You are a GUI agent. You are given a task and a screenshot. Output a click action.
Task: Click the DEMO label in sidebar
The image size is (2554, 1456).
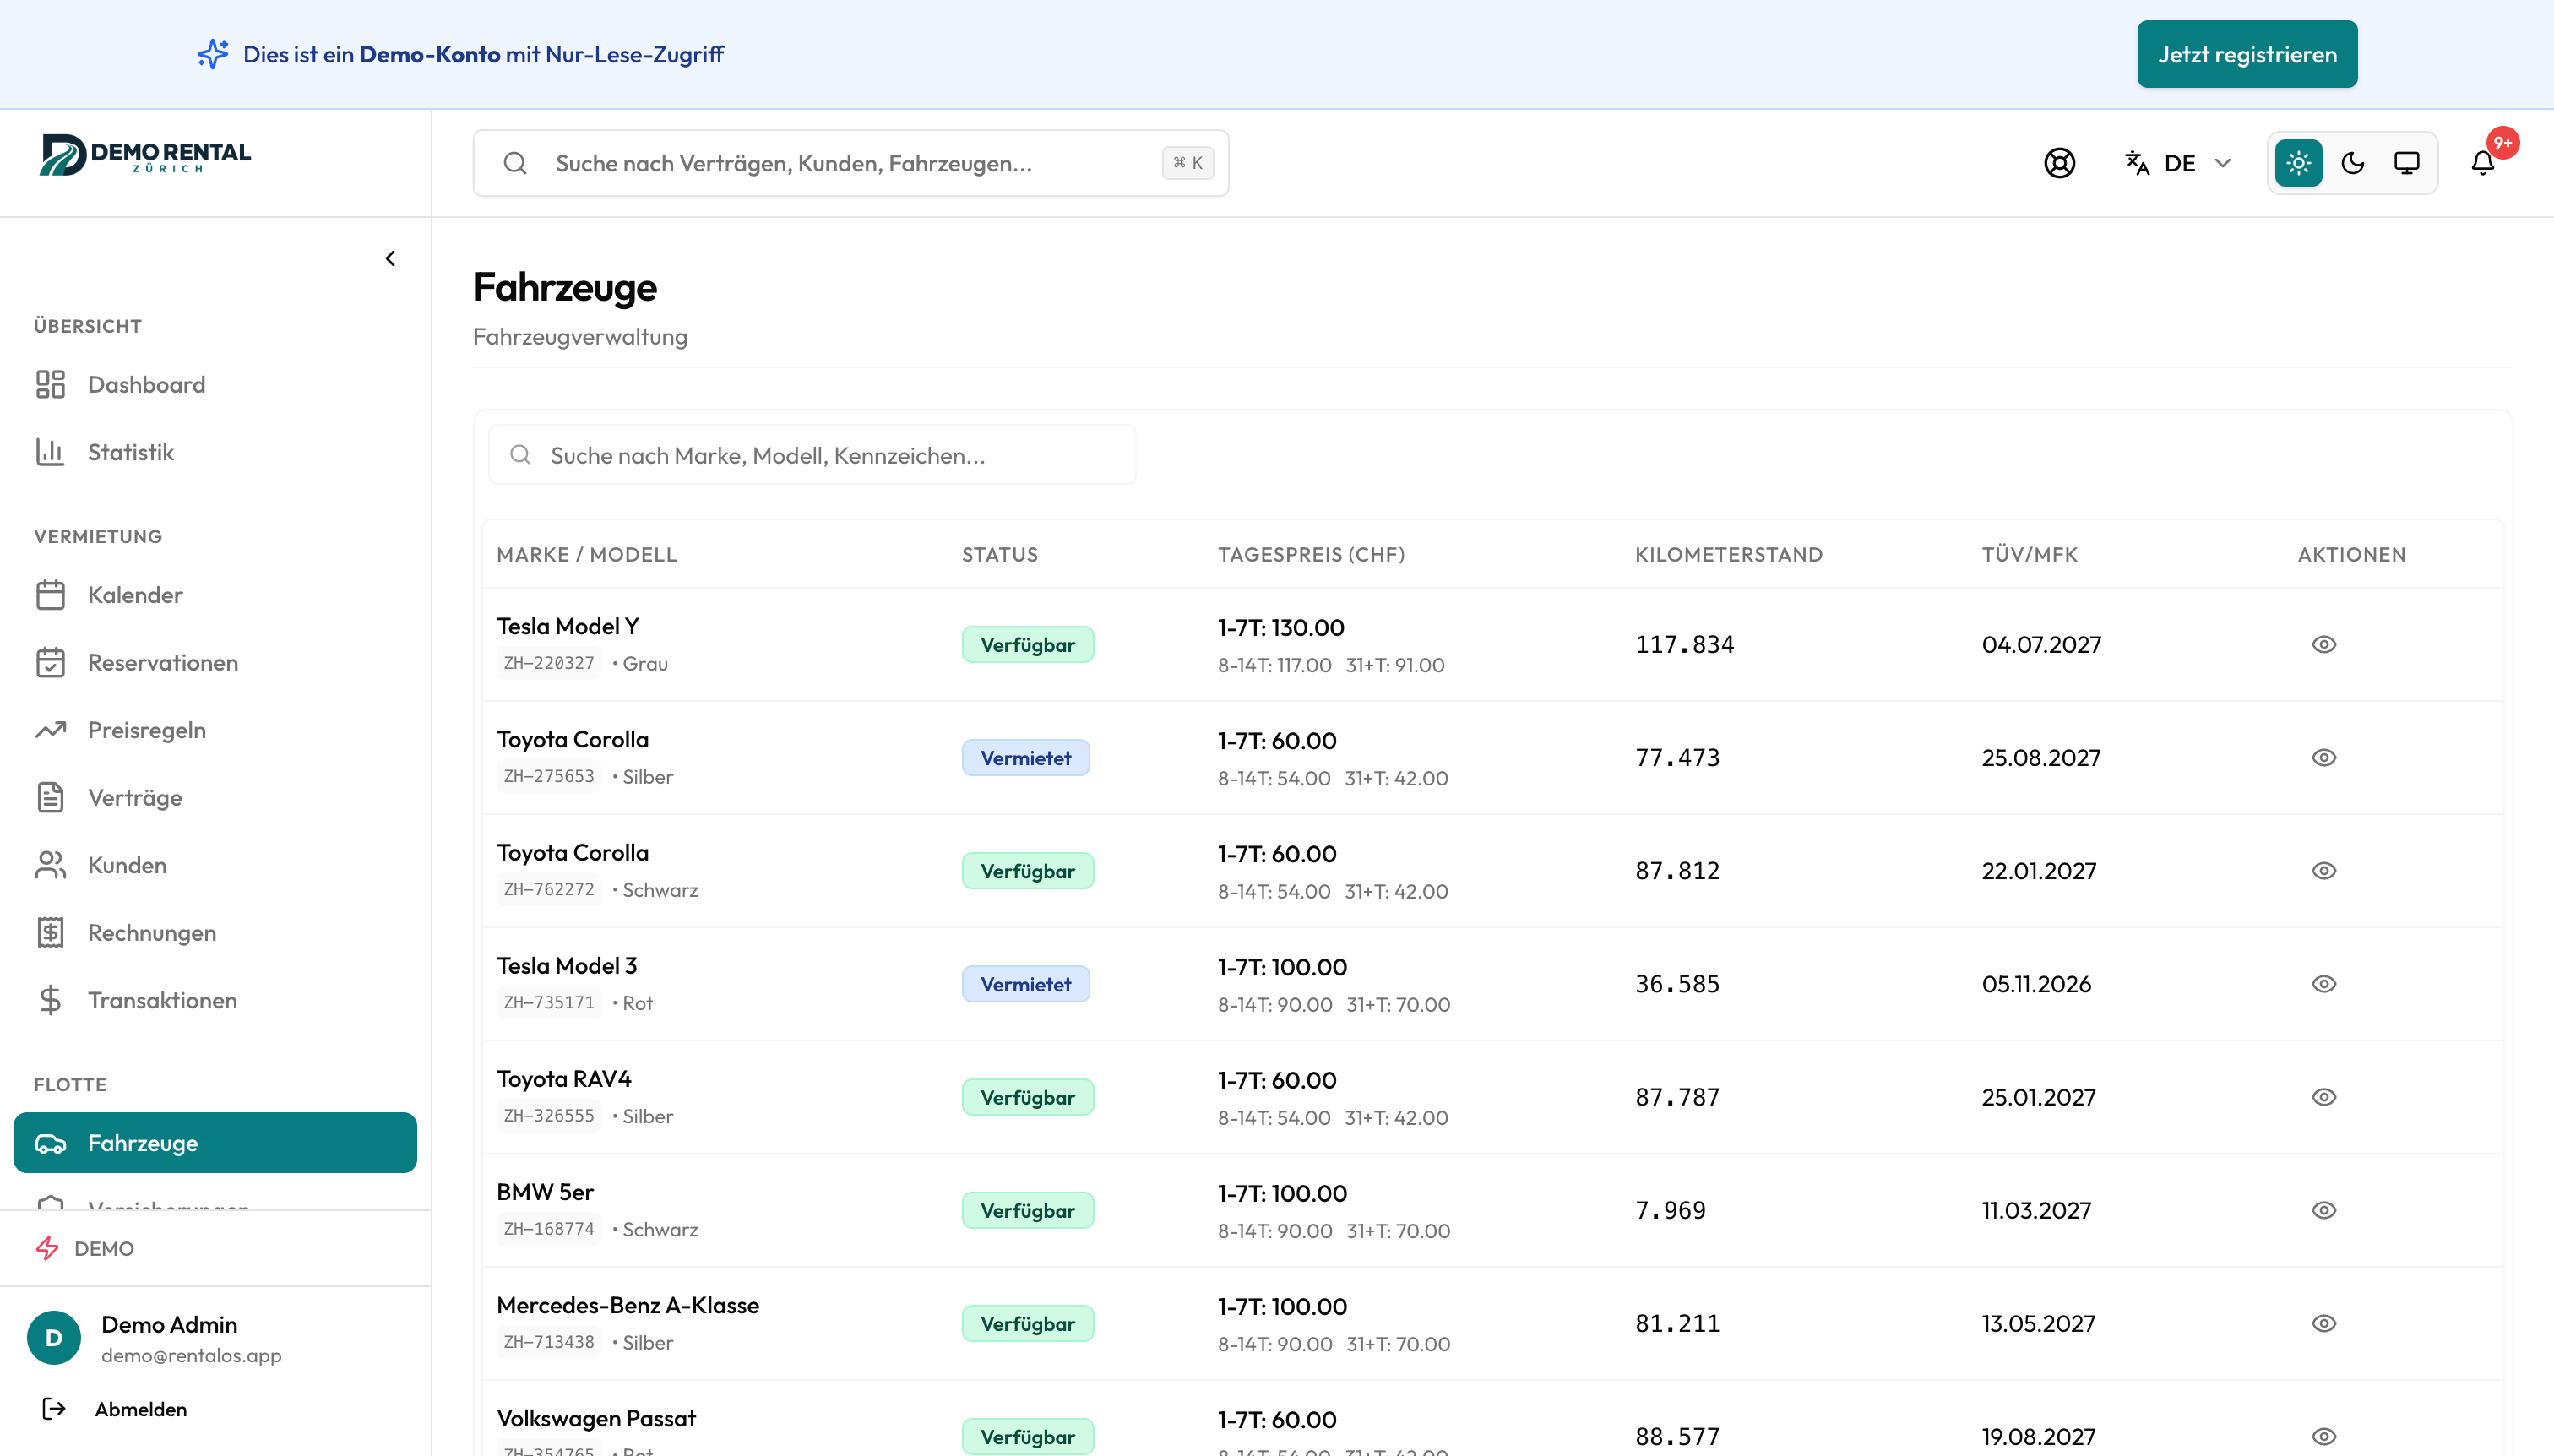pyautogui.click(x=104, y=1248)
